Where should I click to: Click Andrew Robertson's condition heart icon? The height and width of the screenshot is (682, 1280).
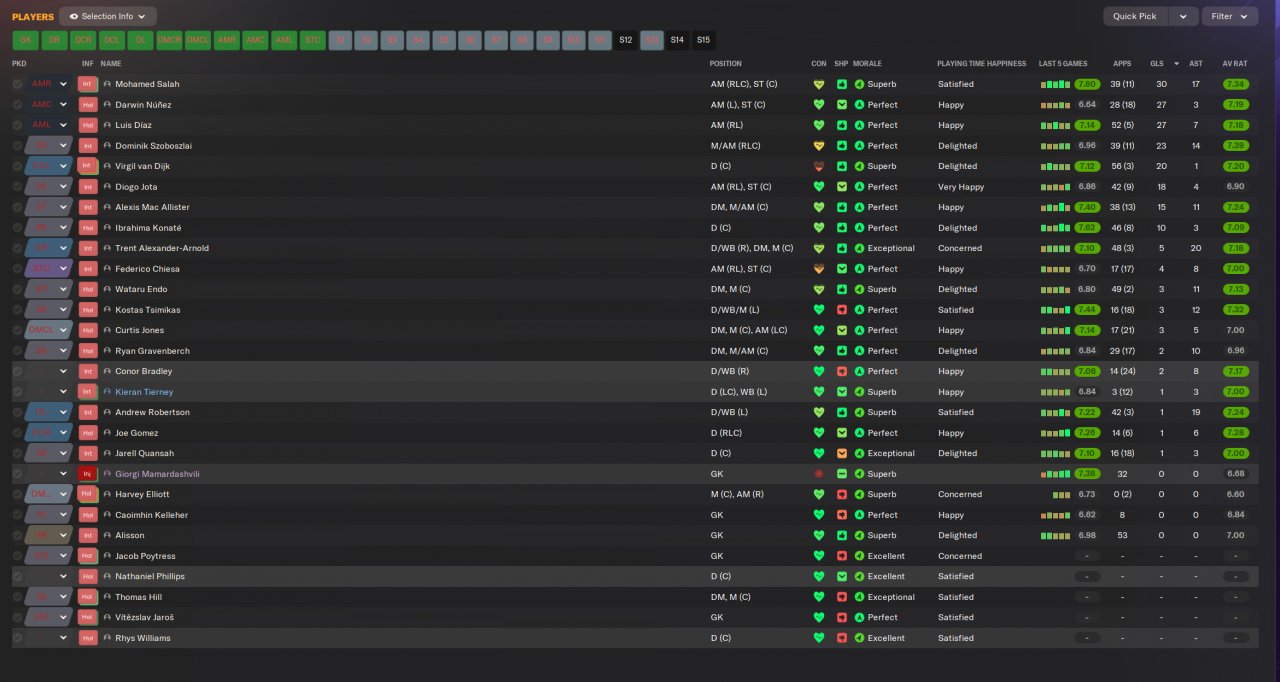click(819, 412)
